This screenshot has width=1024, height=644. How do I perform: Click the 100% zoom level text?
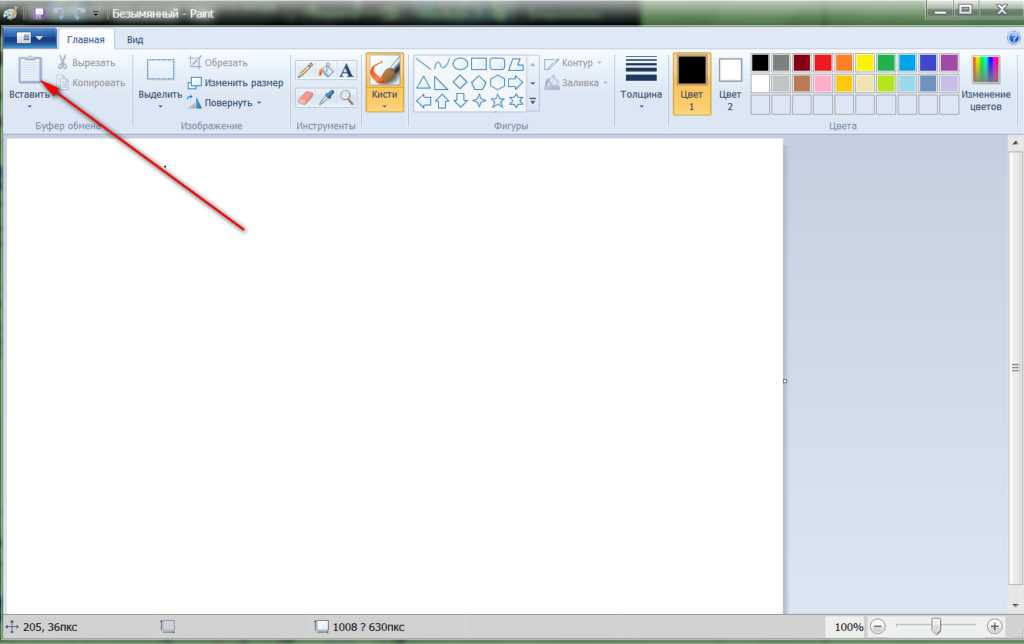pyautogui.click(x=848, y=627)
